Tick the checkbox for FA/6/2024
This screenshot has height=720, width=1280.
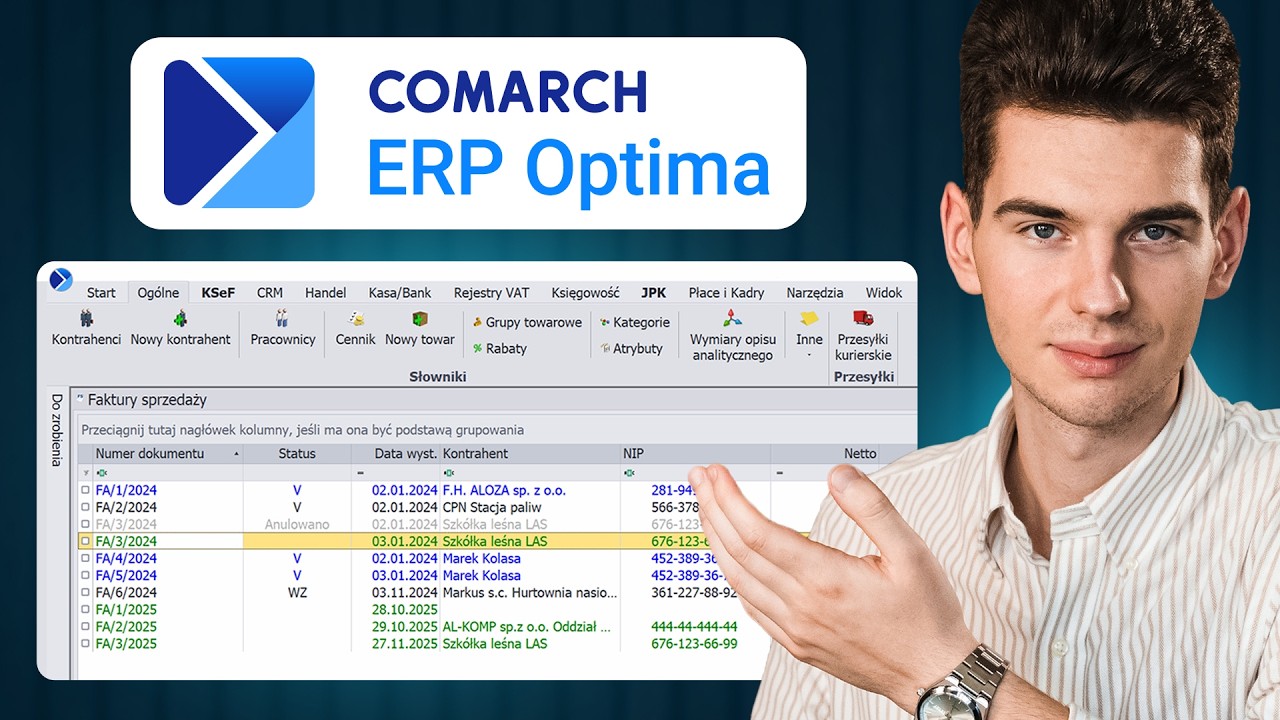pyautogui.click(x=85, y=593)
